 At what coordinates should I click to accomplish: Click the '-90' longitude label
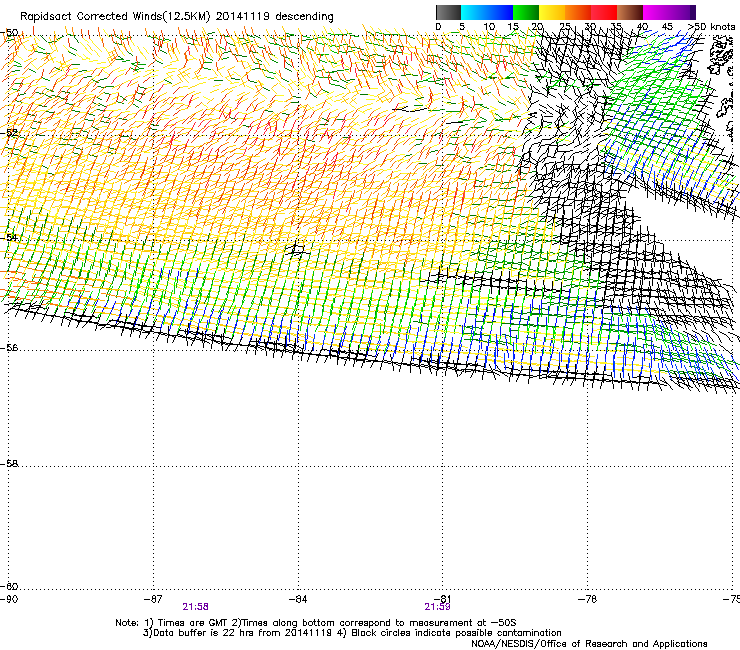tap(9, 599)
